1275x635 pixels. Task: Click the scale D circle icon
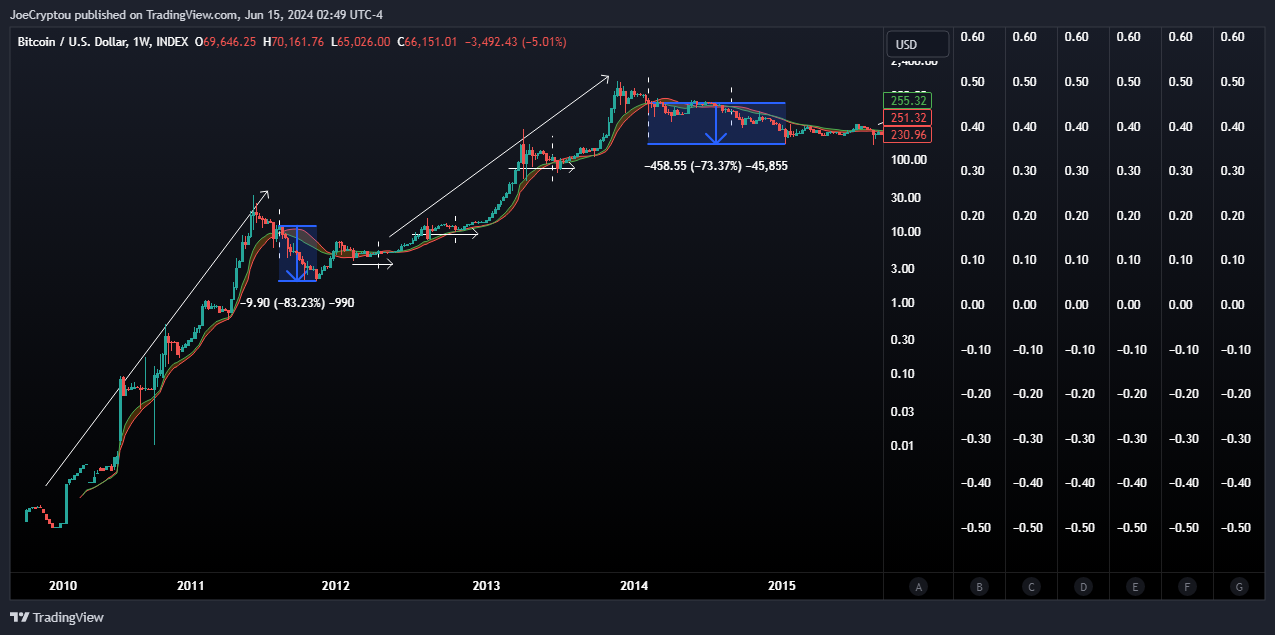1083,587
